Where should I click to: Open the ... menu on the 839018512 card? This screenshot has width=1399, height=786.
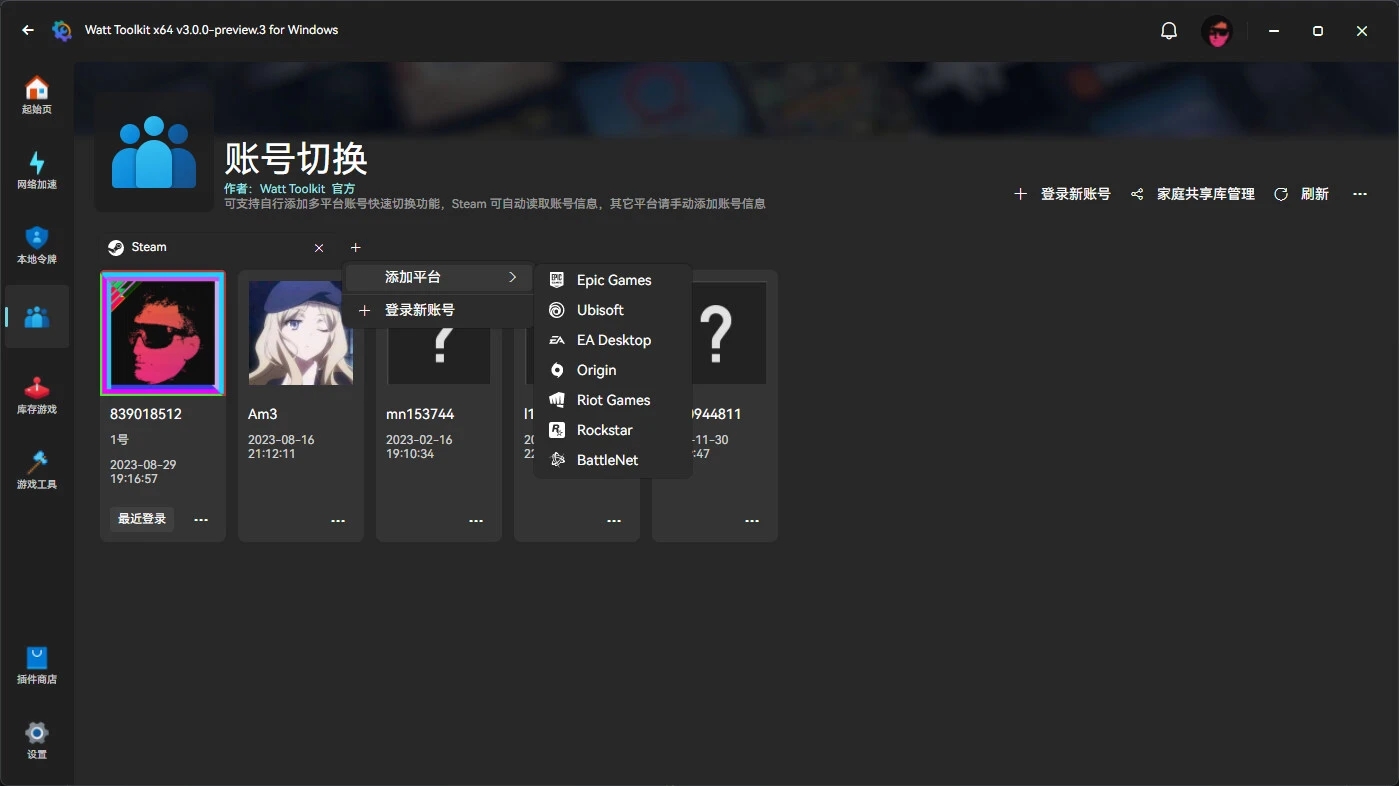point(200,519)
